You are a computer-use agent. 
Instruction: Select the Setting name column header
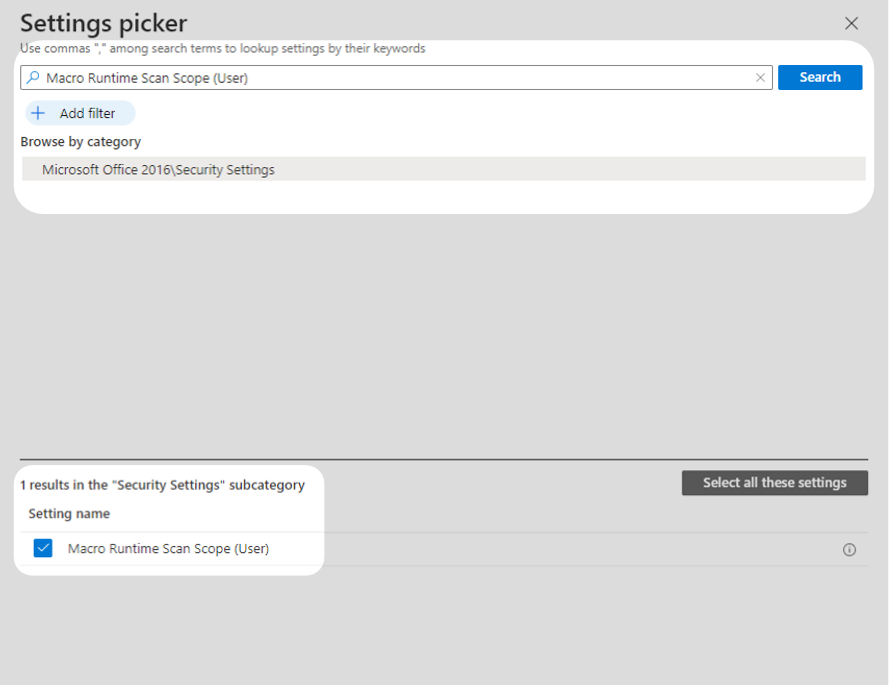(68, 513)
